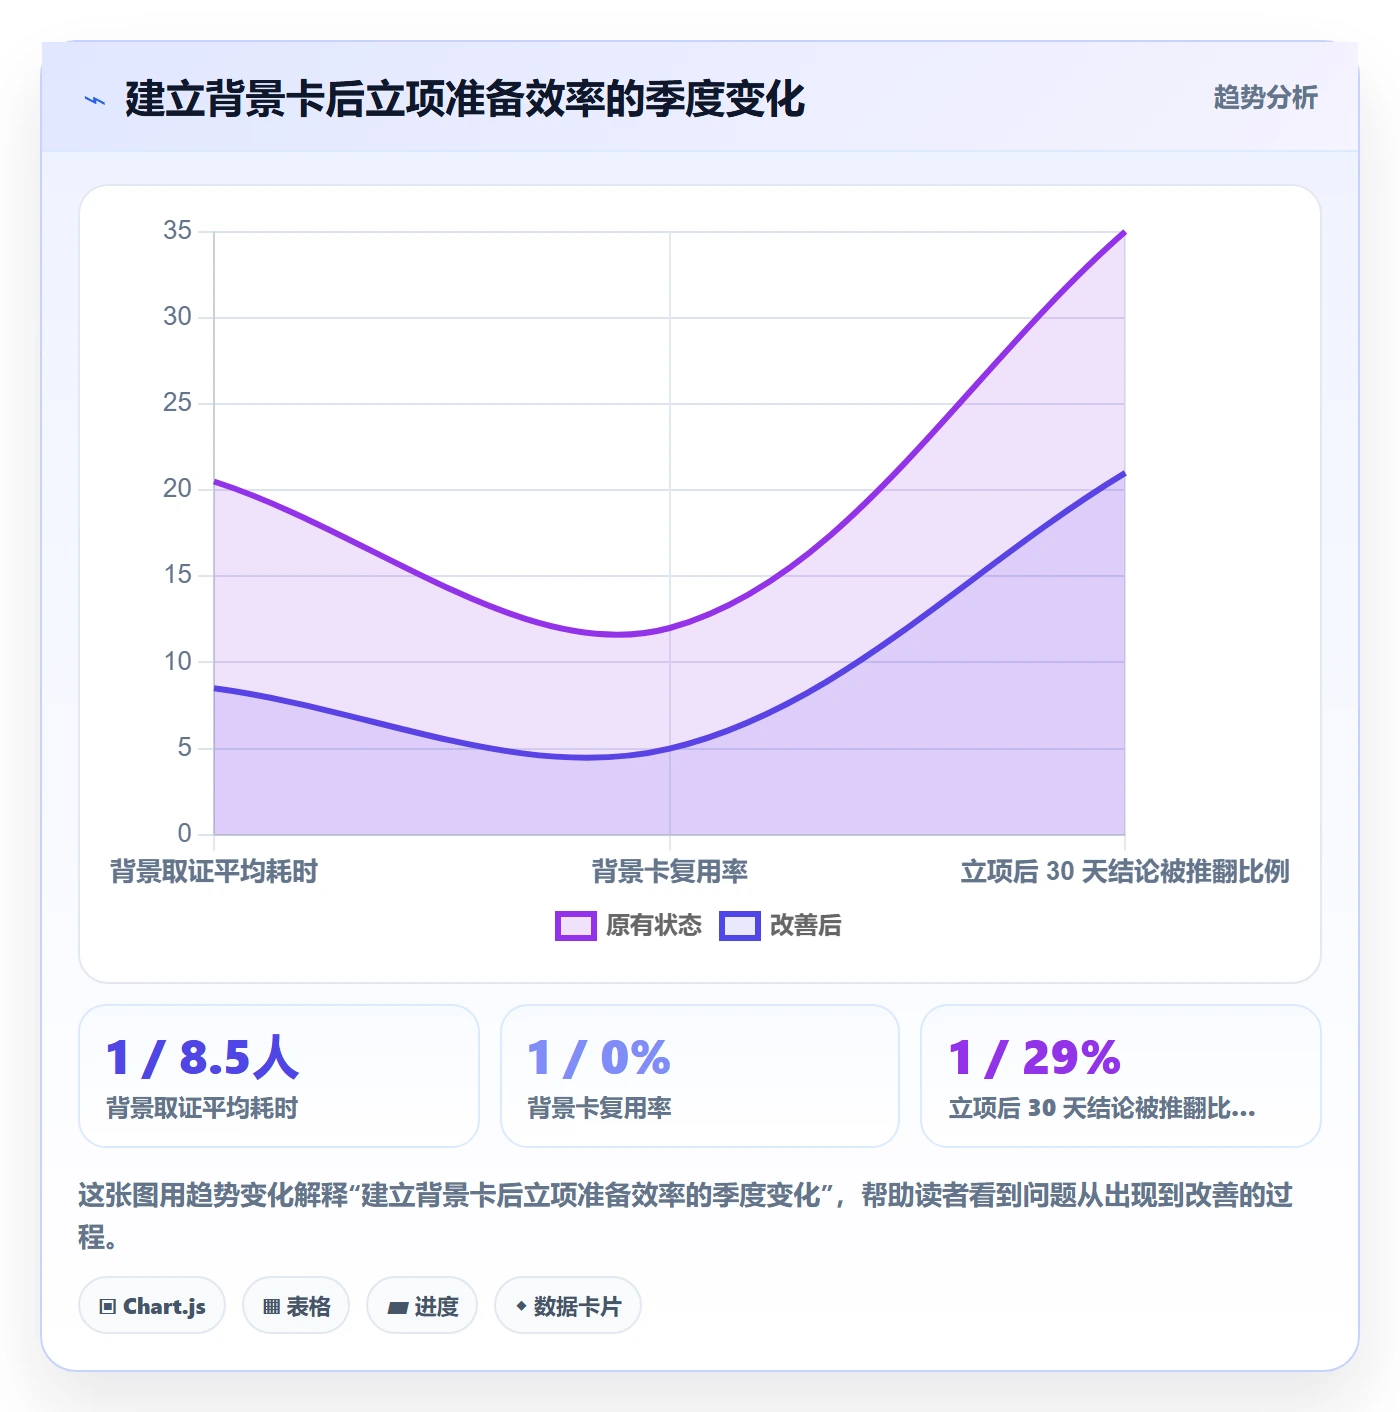The image size is (1400, 1412).
Task: Open the 1 / 8.5人 data card
Action: (x=279, y=1076)
